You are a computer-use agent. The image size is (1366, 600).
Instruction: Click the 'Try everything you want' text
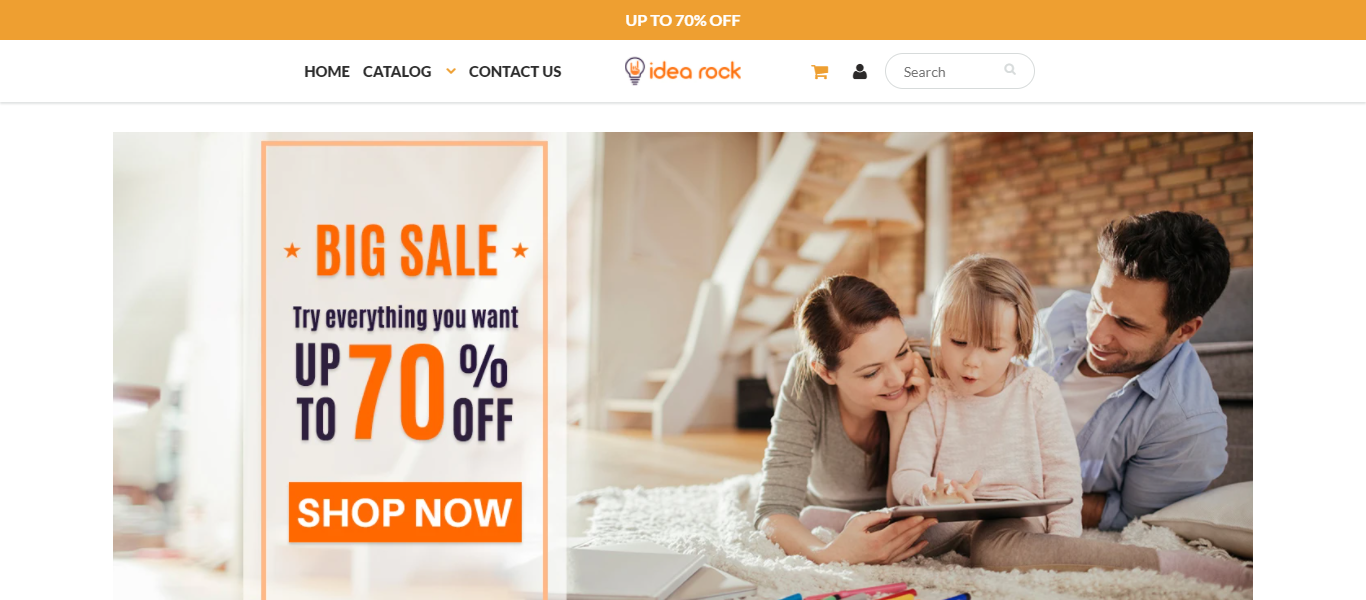coord(405,318)
